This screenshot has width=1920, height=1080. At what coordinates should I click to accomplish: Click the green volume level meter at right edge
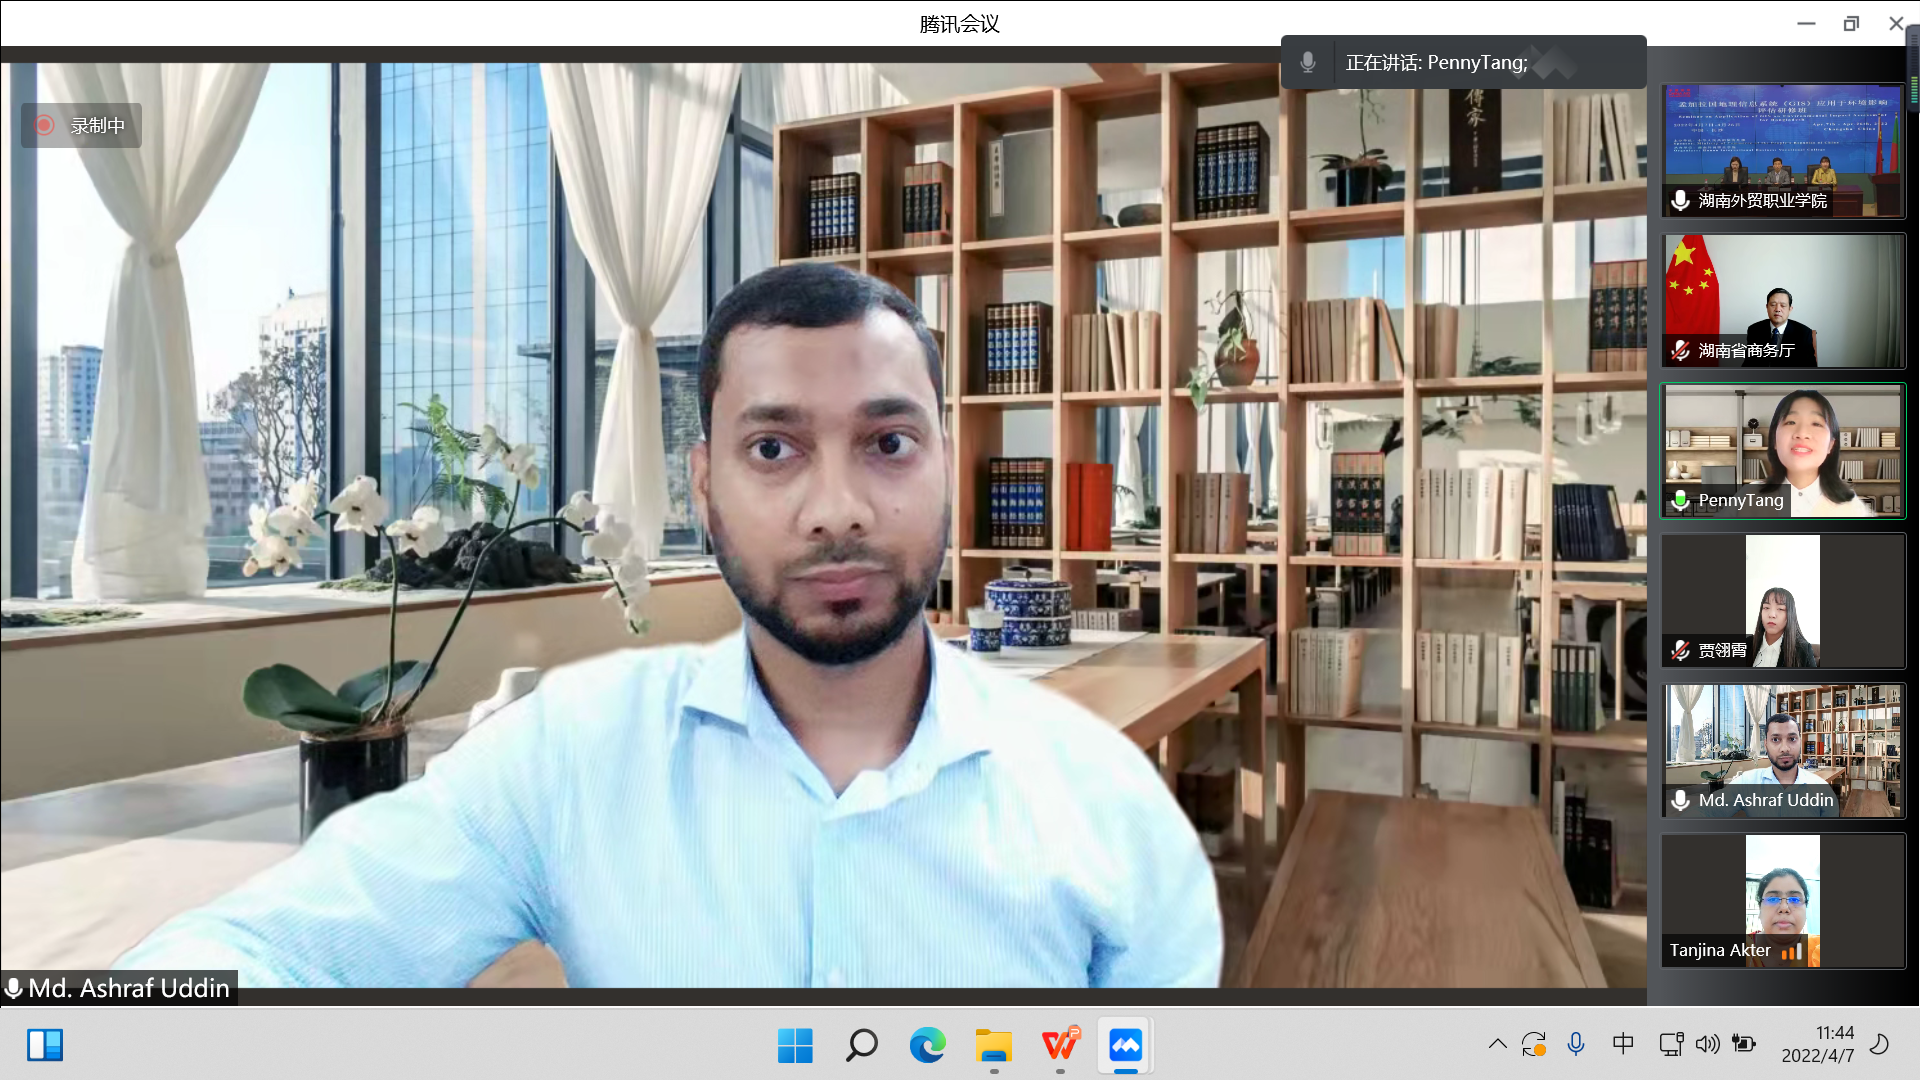coord(1914,70)
